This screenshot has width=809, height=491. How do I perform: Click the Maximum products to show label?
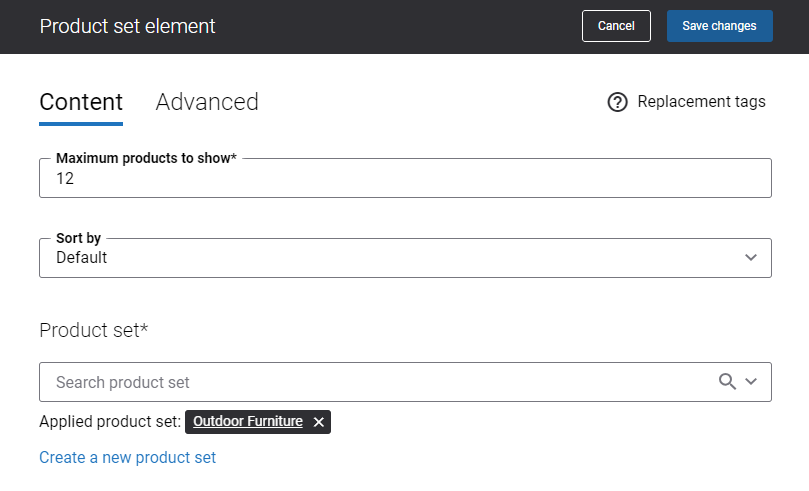[146, 158]
